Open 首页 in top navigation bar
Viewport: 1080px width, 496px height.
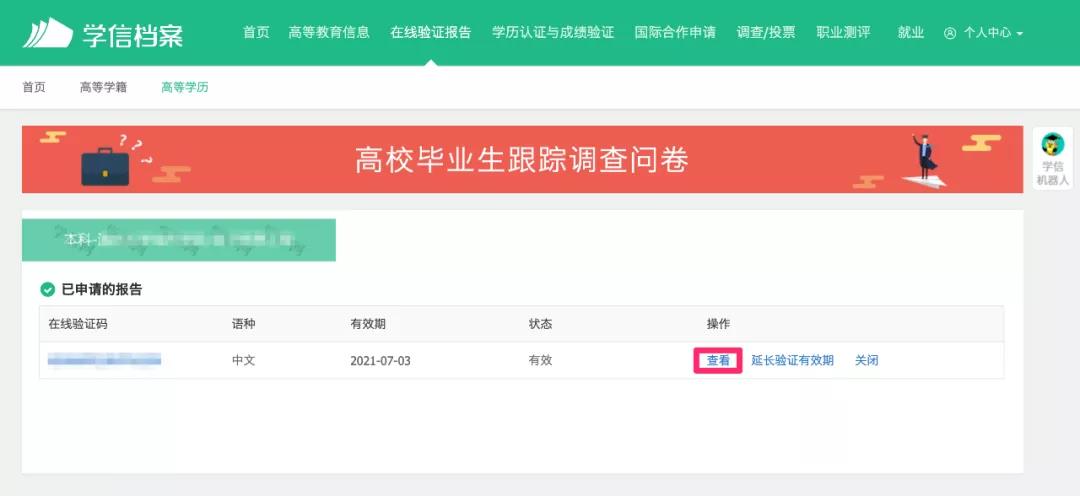click(x=256, y=32)
